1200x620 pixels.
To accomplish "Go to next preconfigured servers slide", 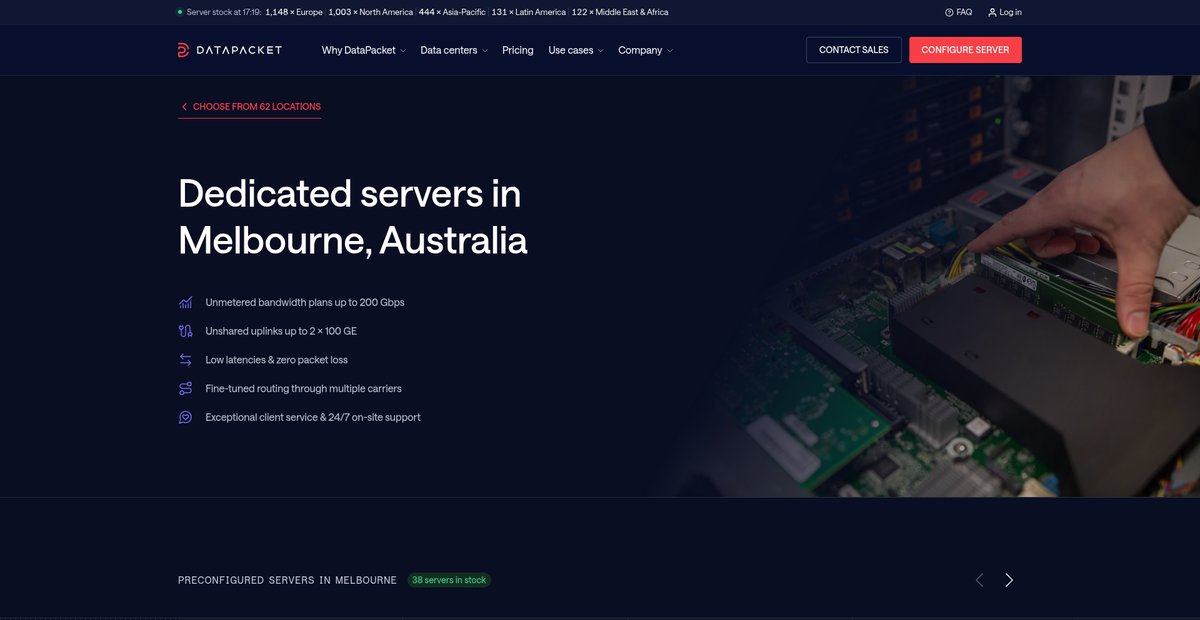I will [1009, 580].
